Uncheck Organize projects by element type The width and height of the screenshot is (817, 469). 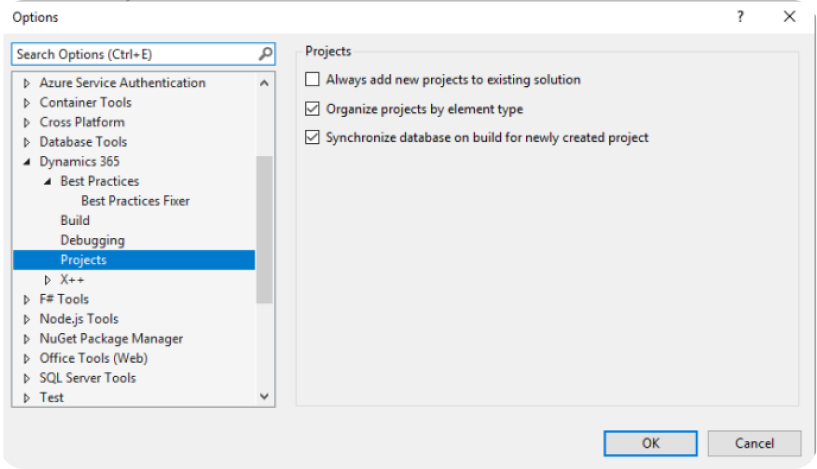point(312,108)
